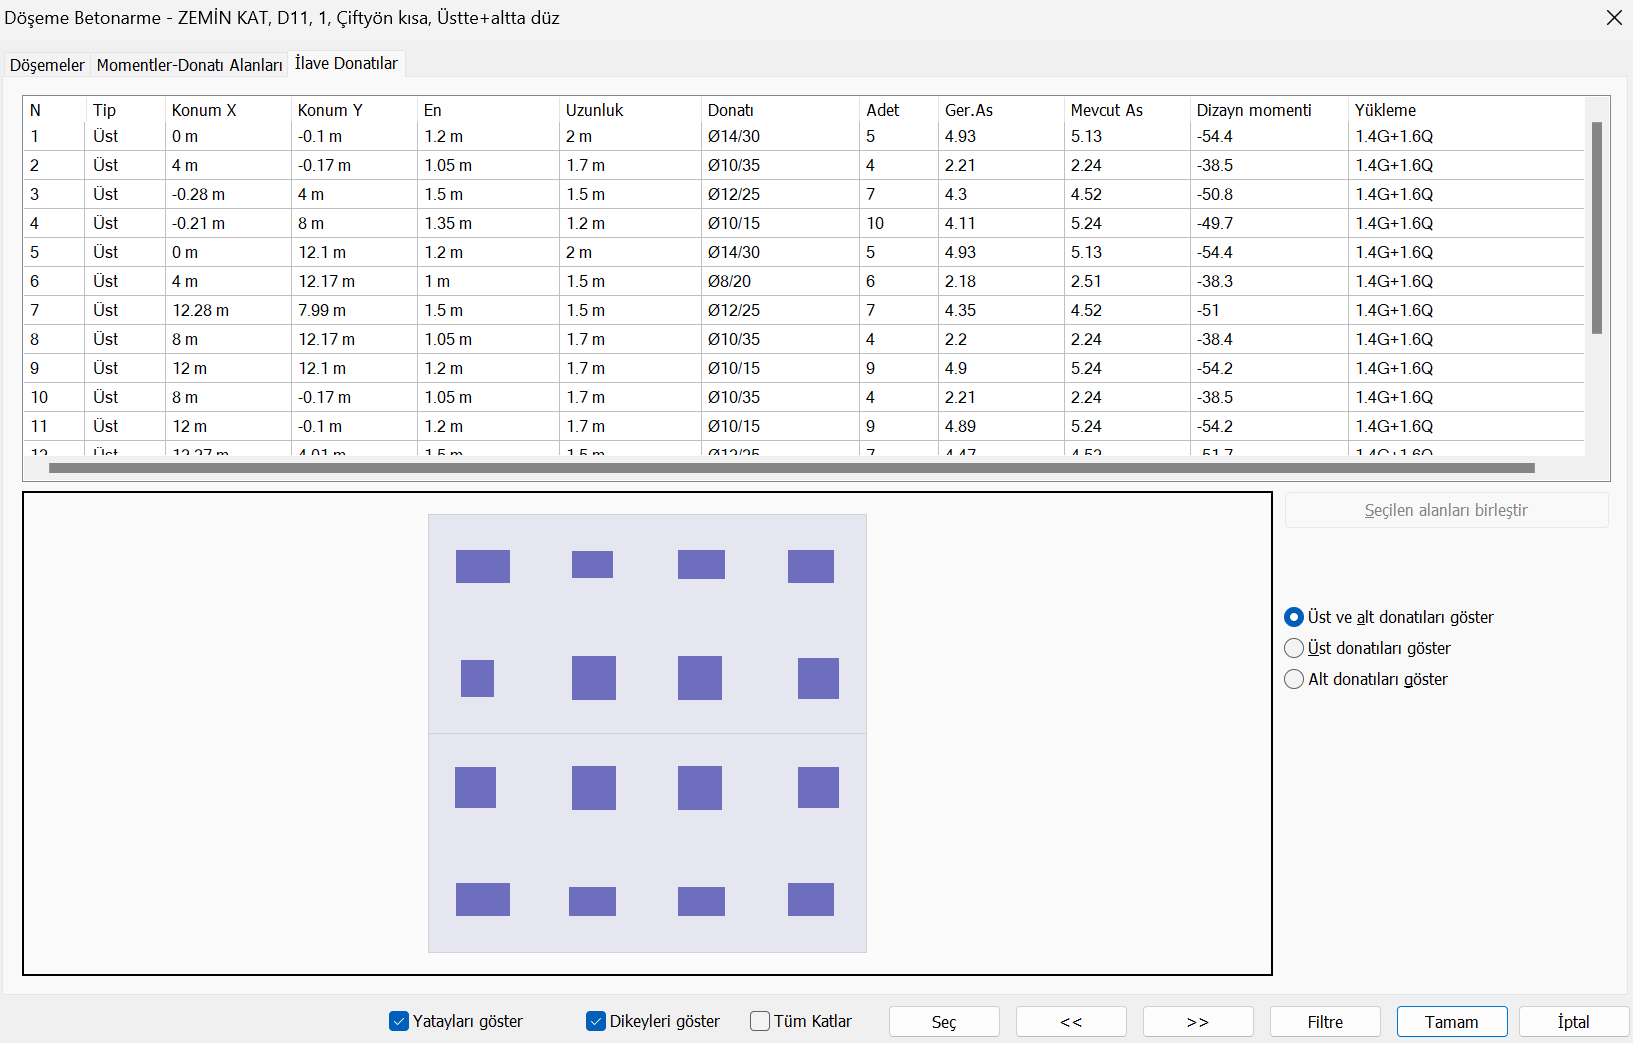
Task: Click the table's vertical scrollbar
Action: coord(1597,228)
